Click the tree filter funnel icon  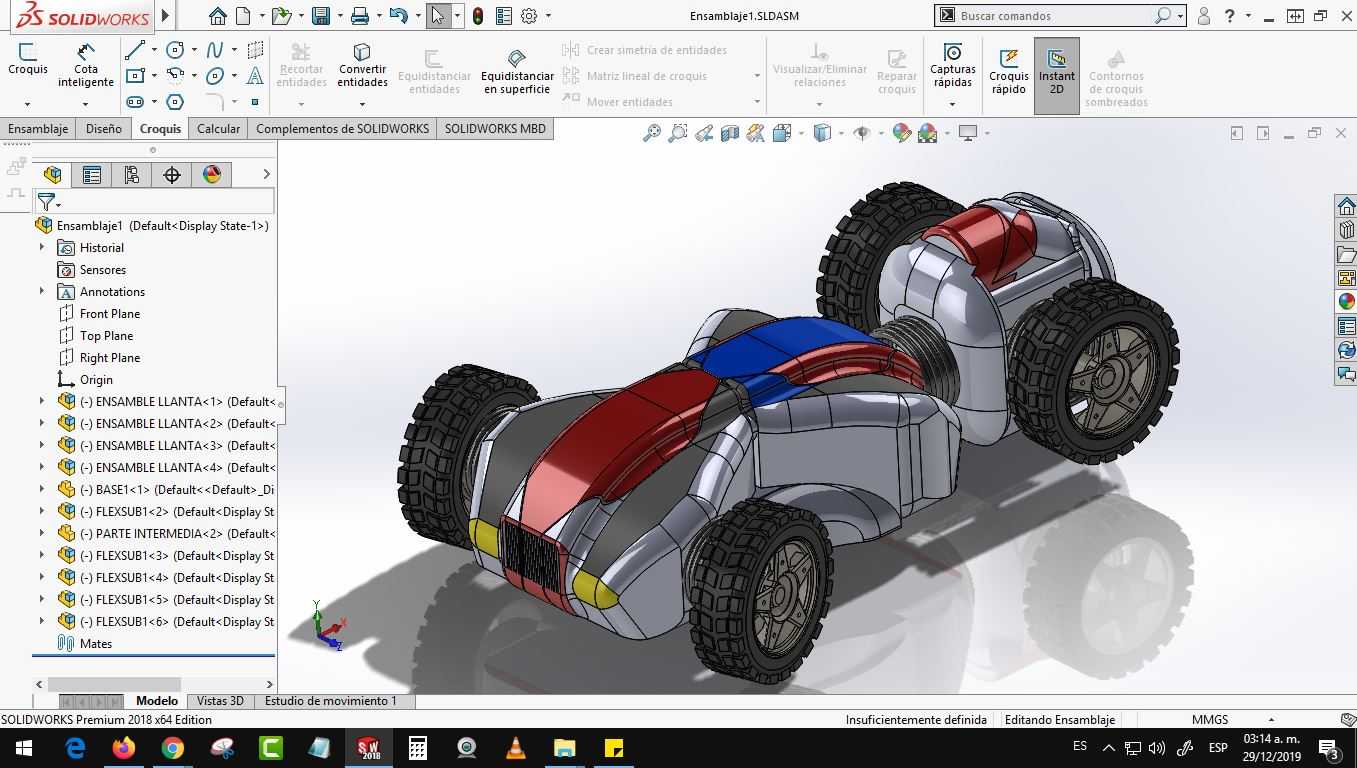(x=46, y=203)
